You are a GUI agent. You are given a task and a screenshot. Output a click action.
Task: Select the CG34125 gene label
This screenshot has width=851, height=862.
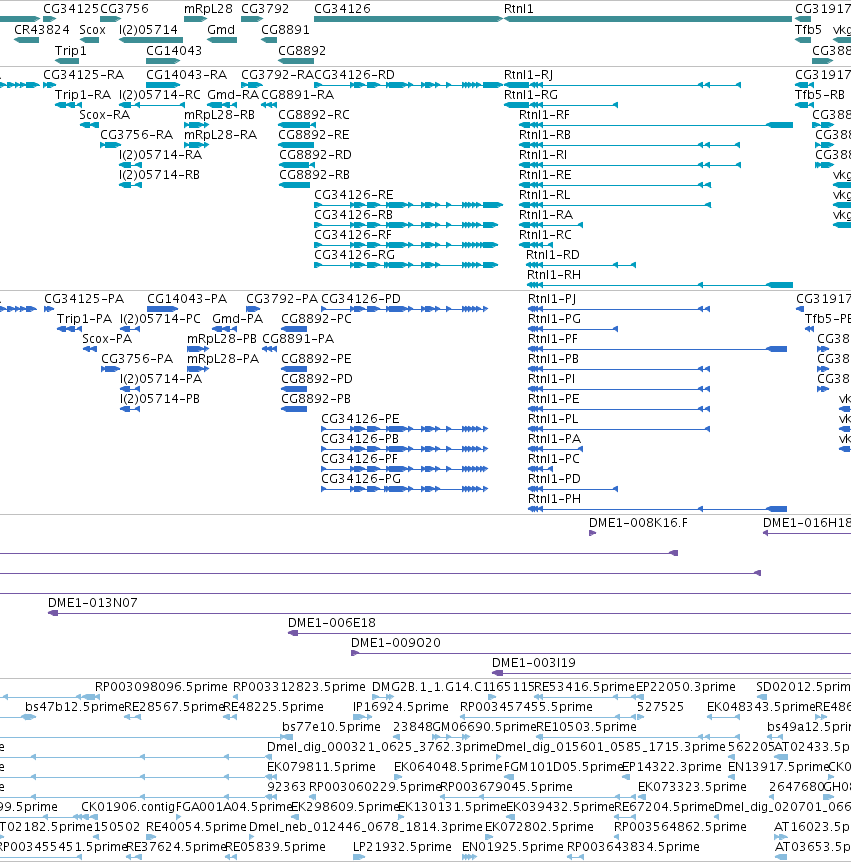71,9
